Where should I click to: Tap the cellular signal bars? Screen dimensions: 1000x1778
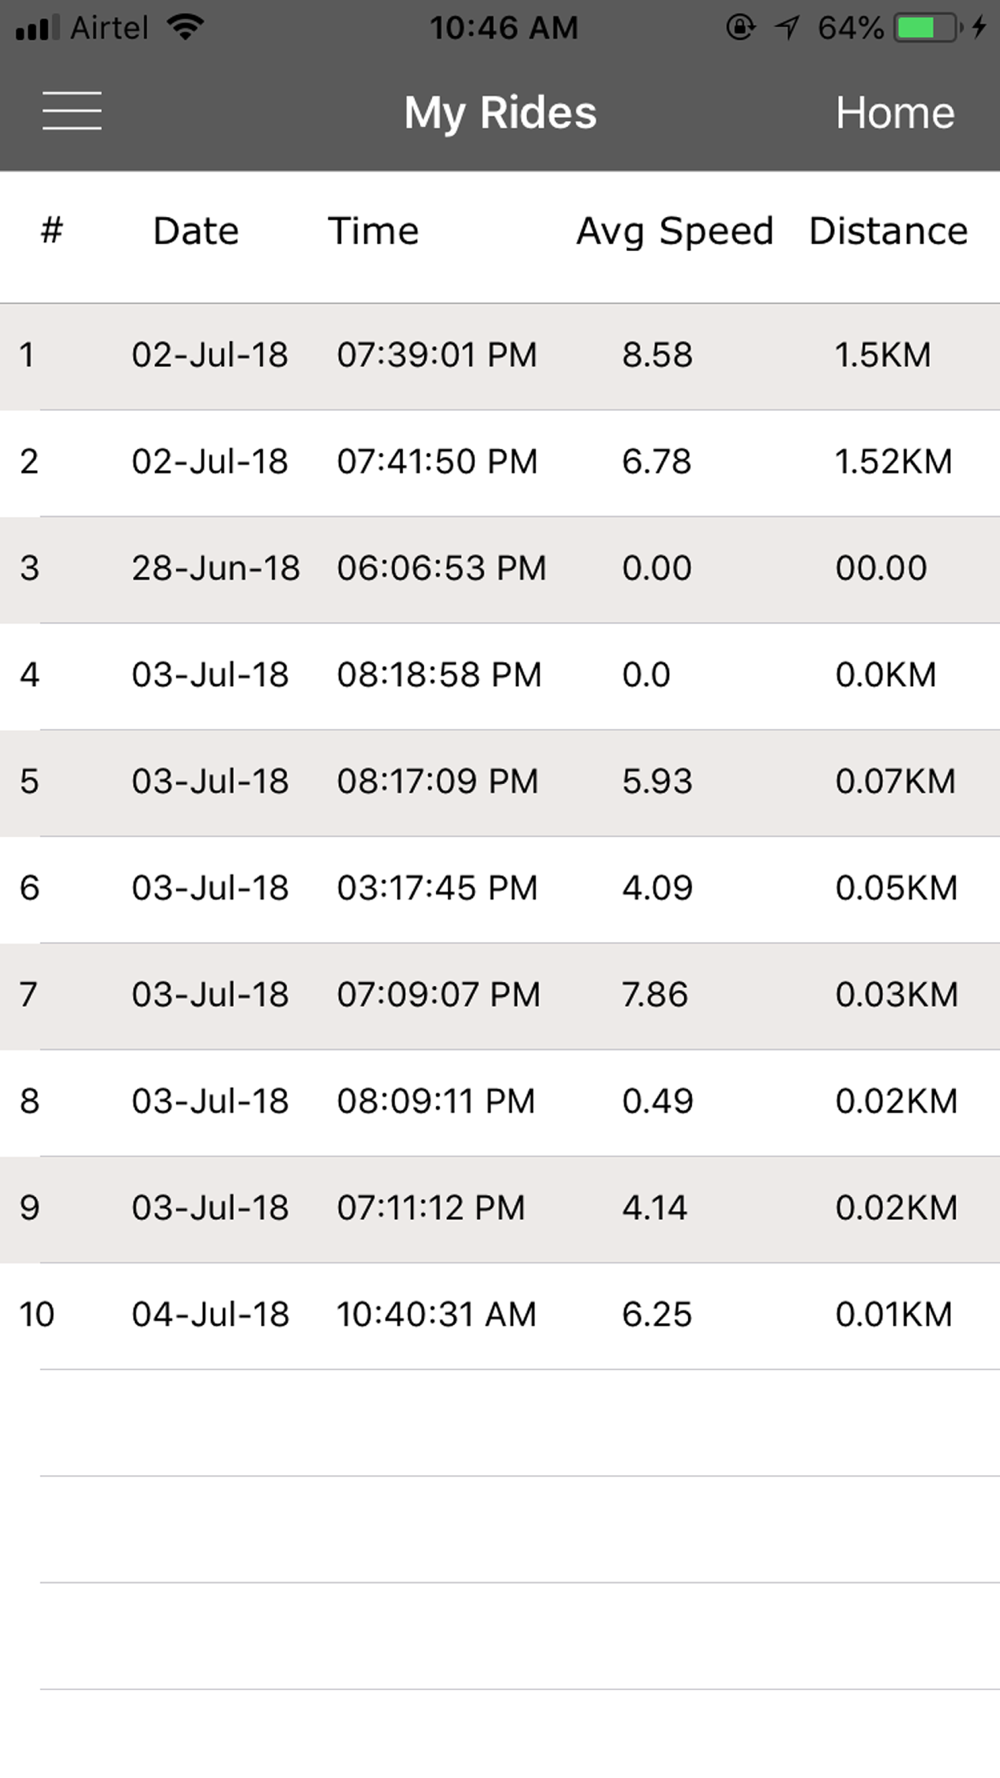click(x=38, y=27)
